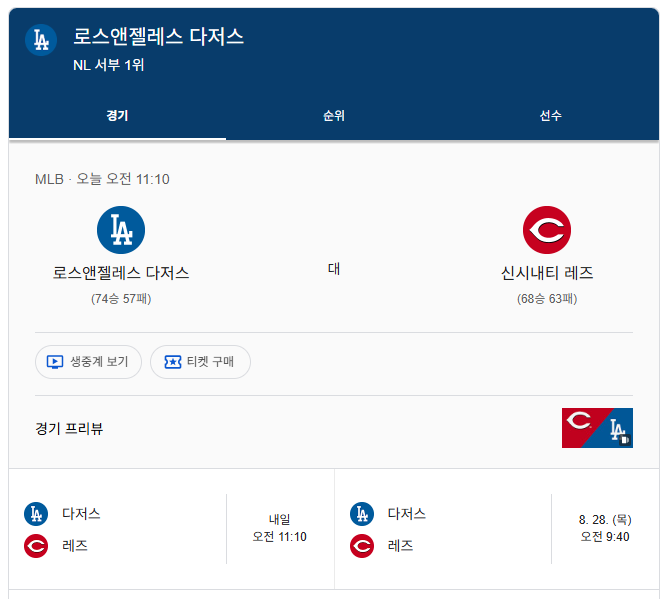Click the 생중계 보기 button

click(x=88, y=362)
